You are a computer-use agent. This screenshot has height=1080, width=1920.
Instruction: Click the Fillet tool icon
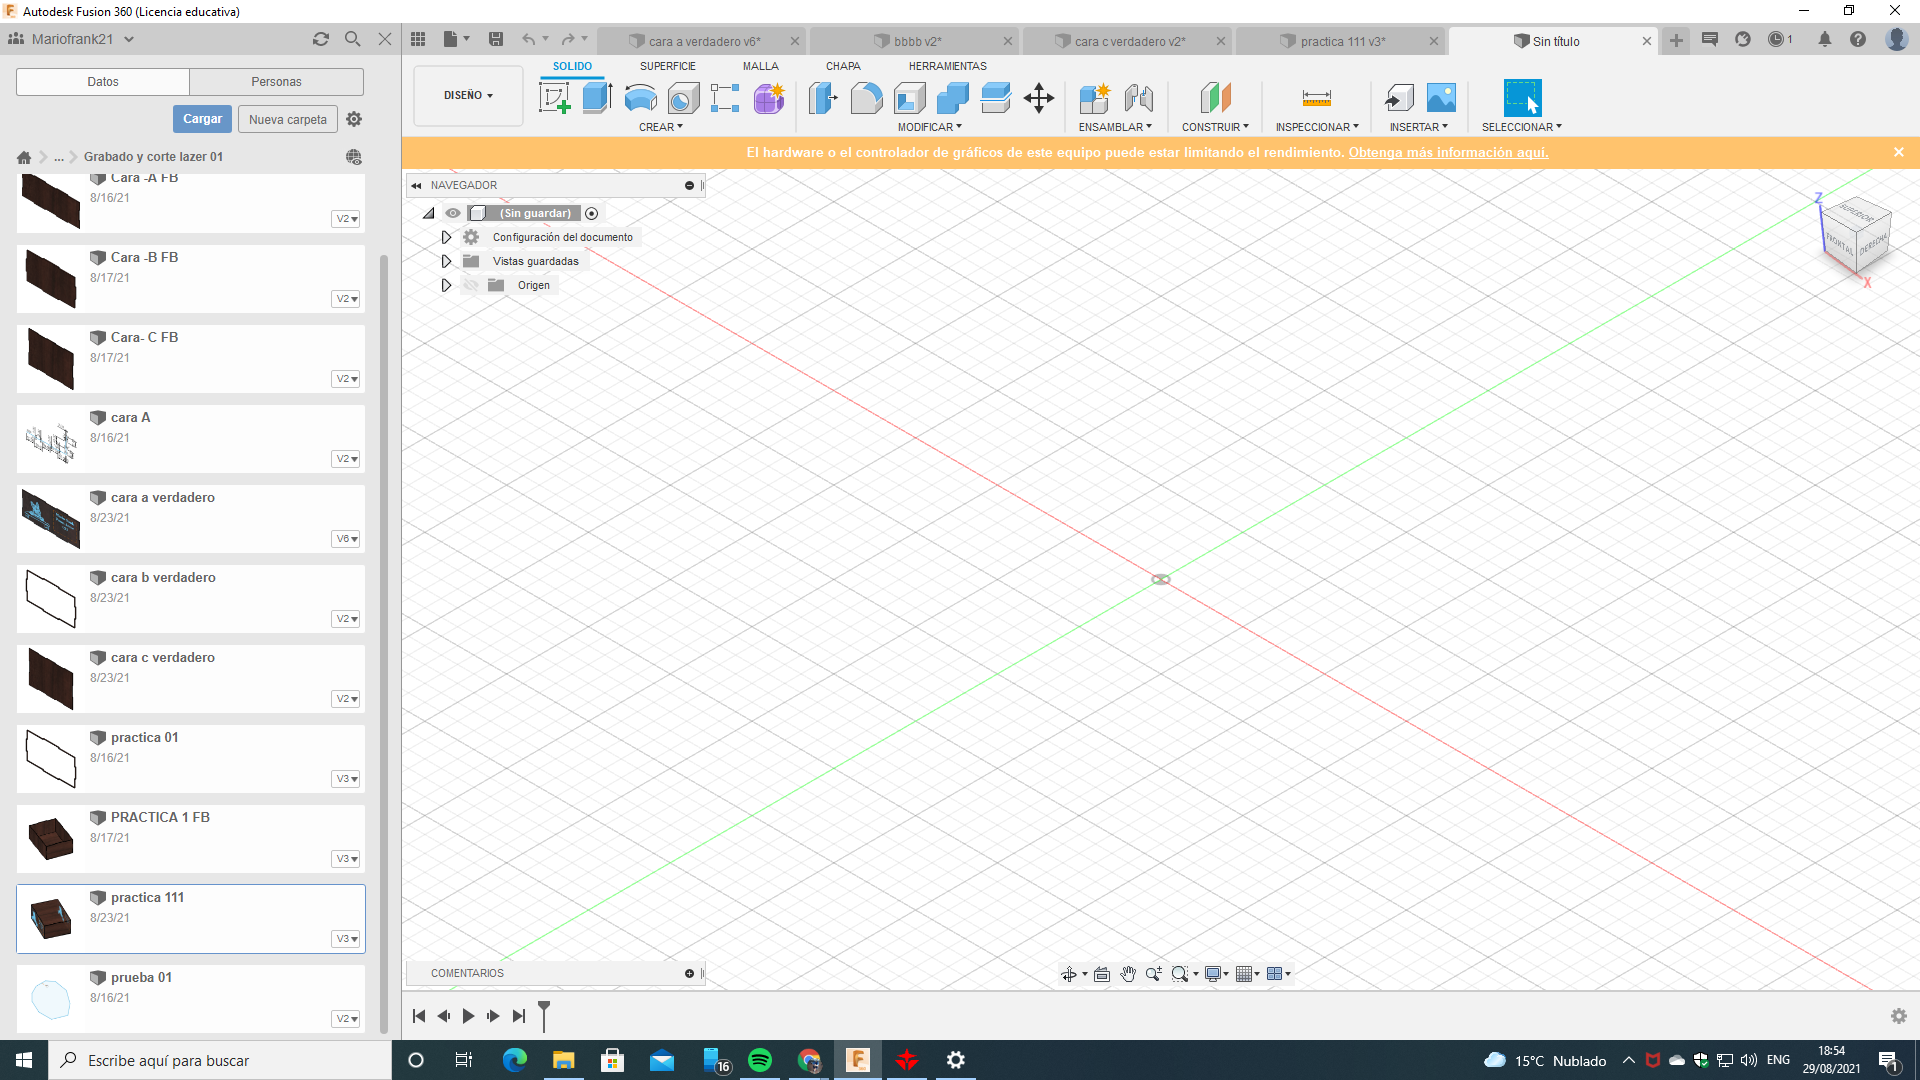pyautogui.click(x=866, y=98)
